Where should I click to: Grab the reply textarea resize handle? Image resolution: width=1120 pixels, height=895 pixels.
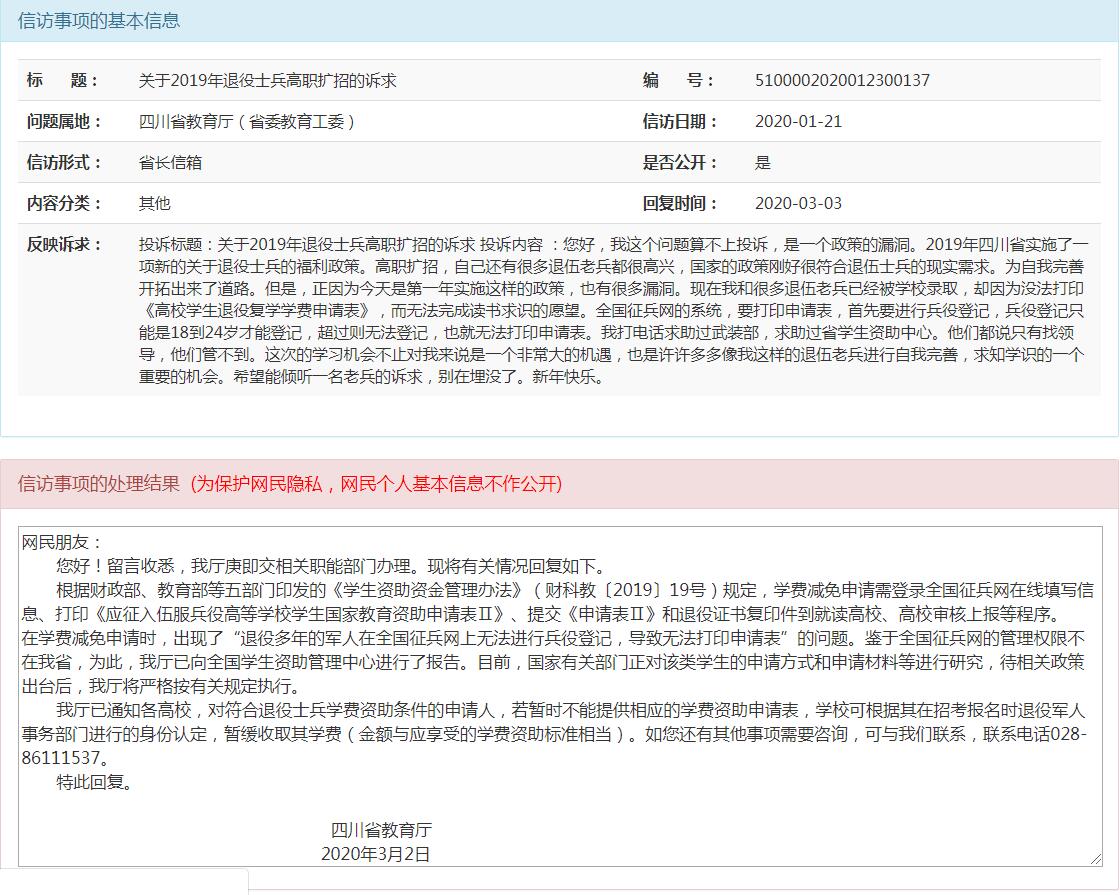tap(1096, 860)
